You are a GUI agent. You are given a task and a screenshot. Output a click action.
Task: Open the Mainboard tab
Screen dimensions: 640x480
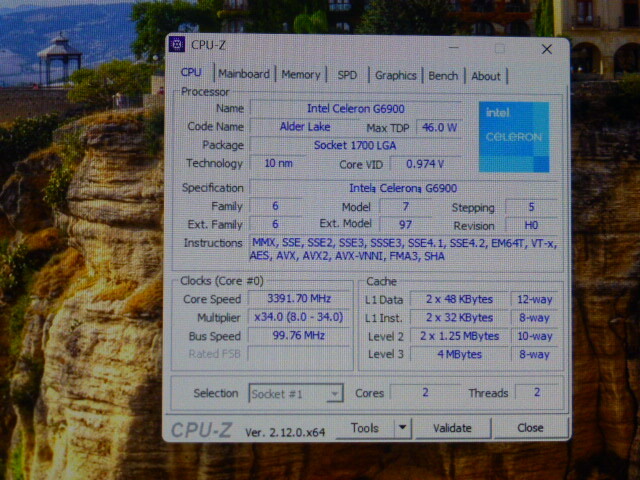244,74
